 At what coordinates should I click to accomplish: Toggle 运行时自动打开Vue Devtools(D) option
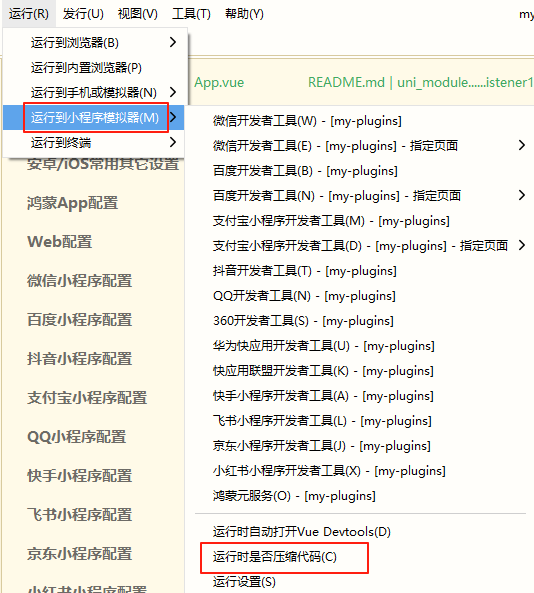[x=302, y=532]
